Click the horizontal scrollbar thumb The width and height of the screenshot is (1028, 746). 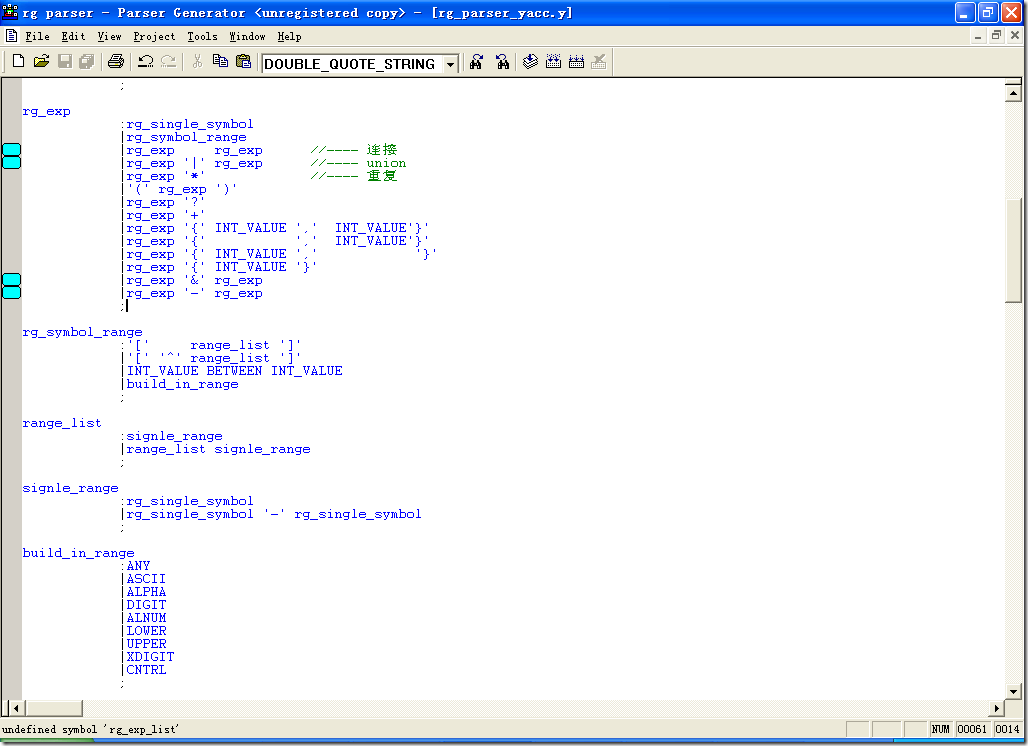coord(53,708)
